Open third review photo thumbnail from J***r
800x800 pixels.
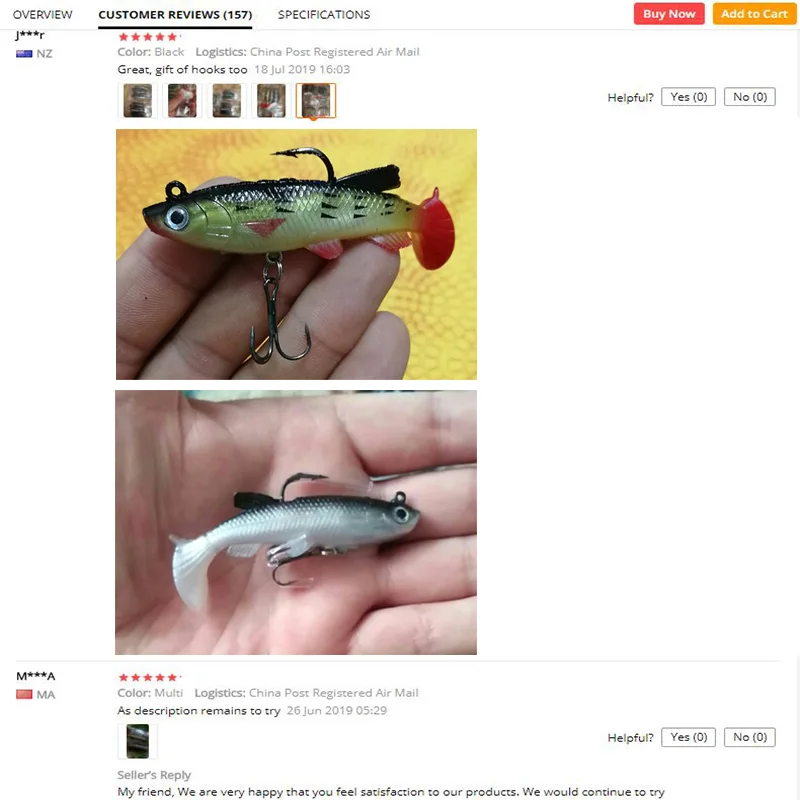coord(227,101)
